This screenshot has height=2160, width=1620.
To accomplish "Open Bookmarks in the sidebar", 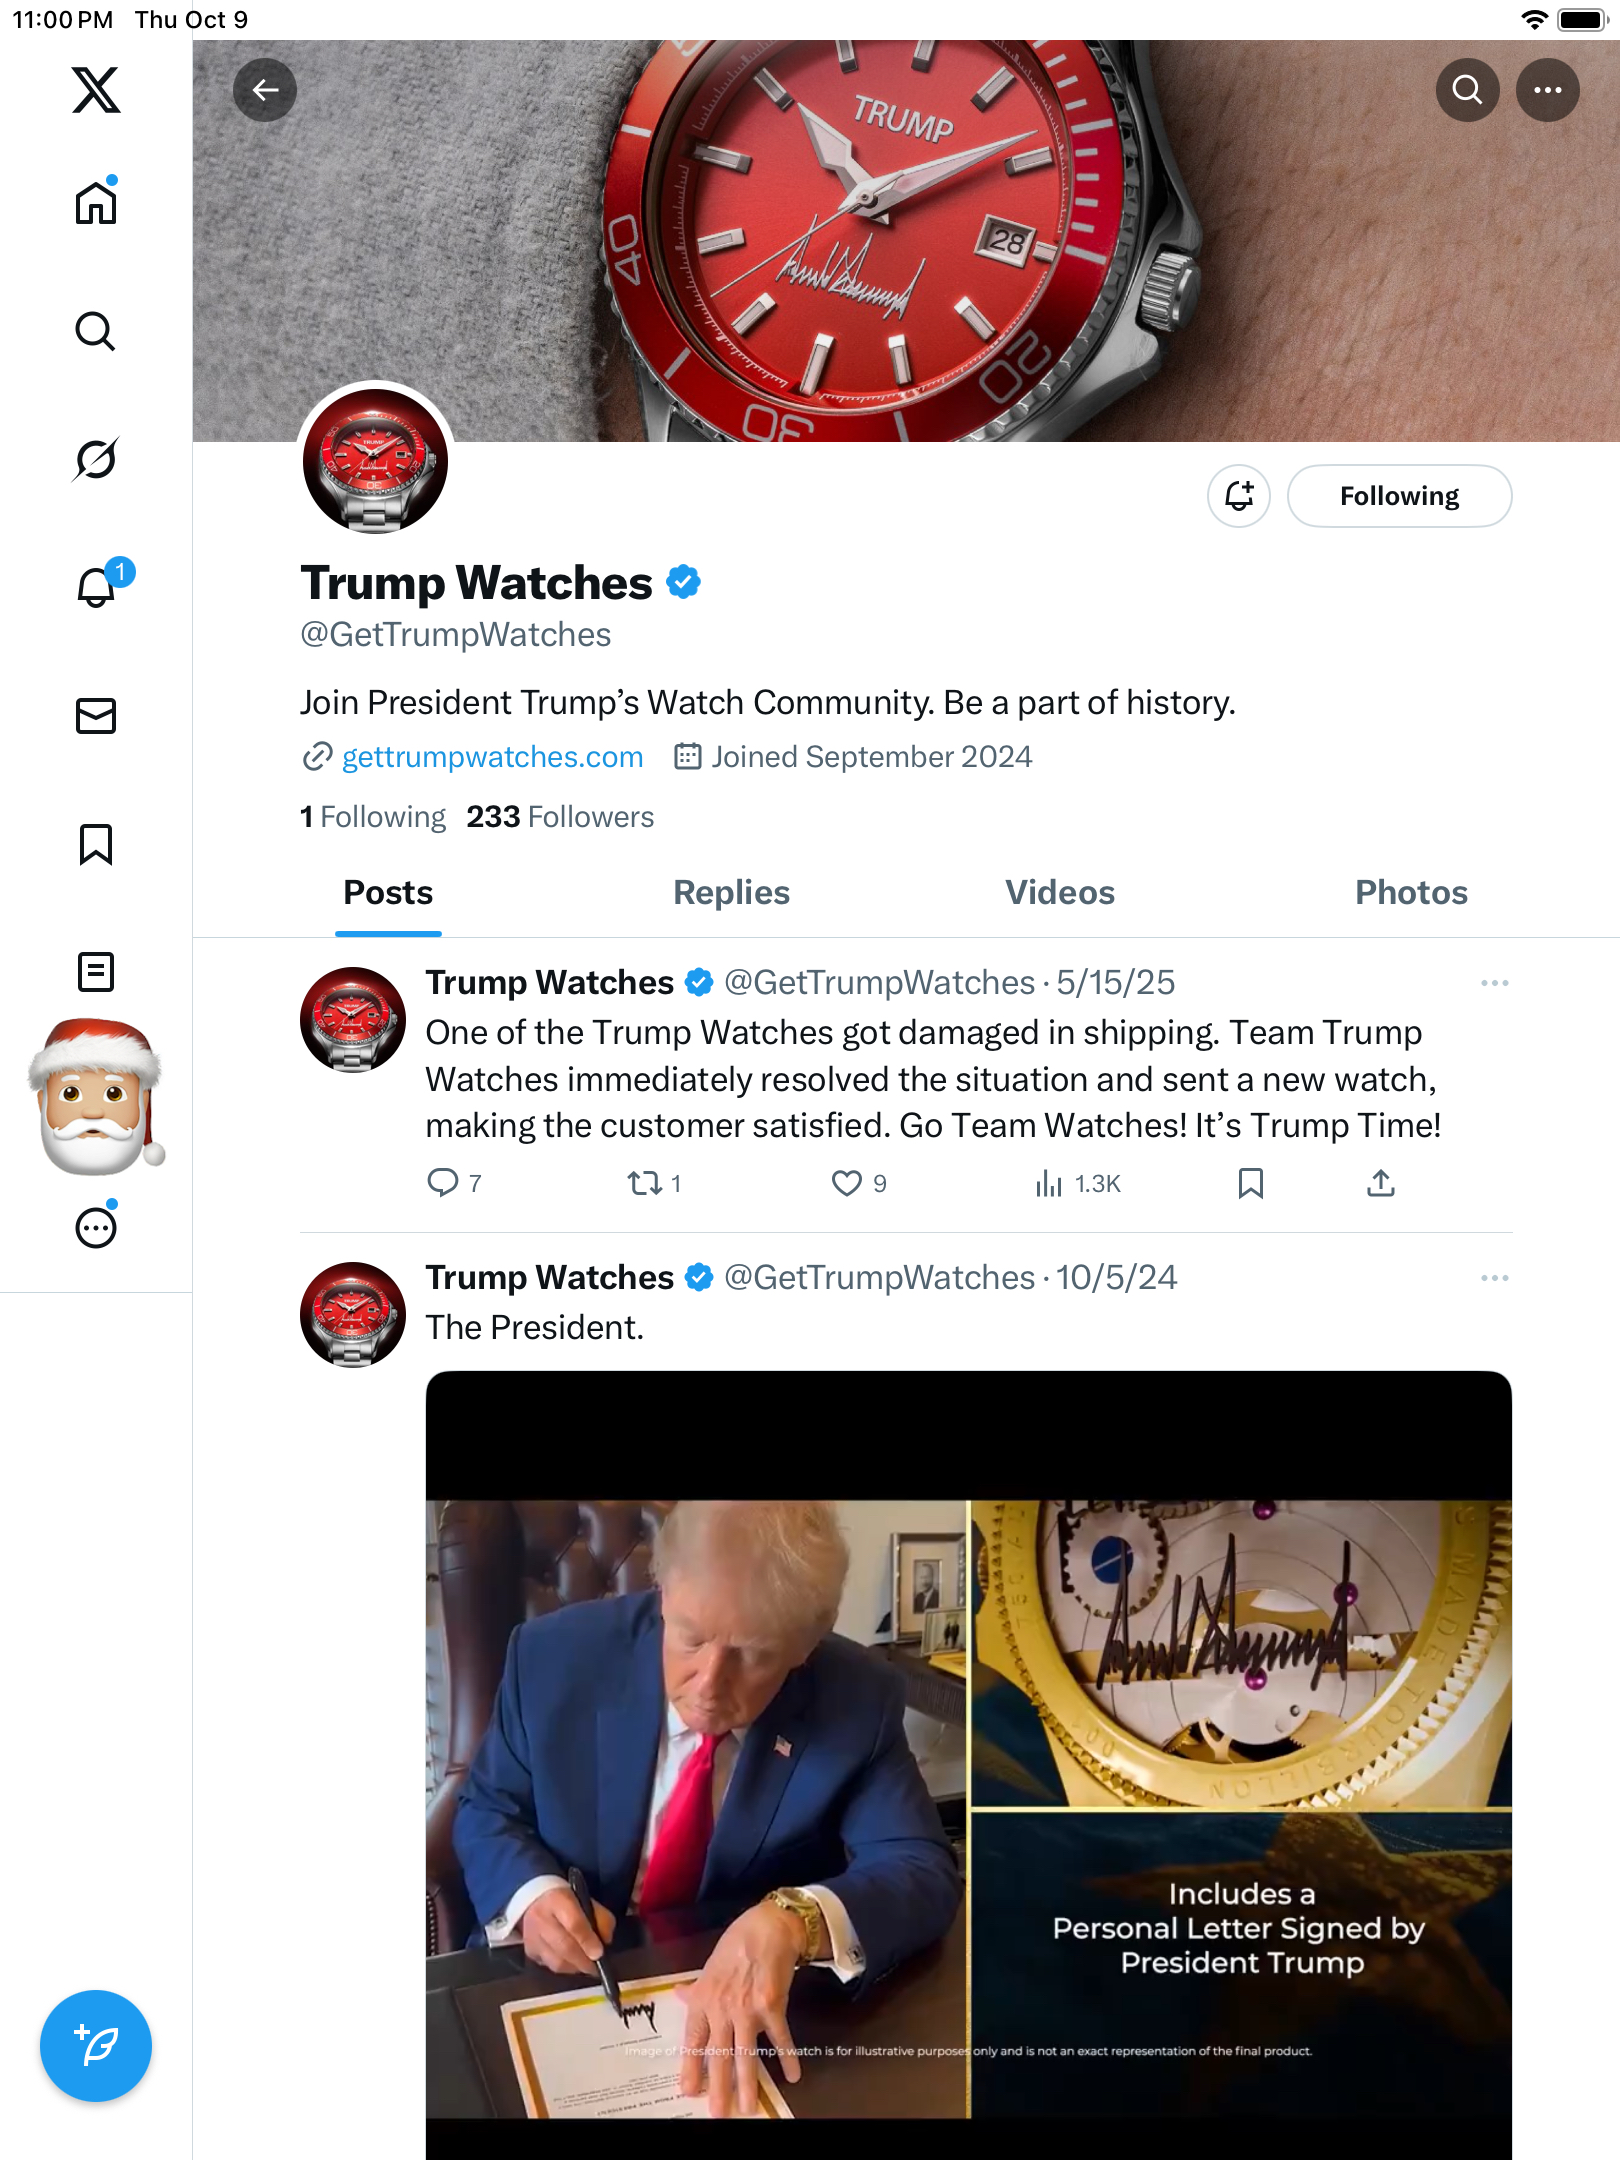I will point(96,844).
